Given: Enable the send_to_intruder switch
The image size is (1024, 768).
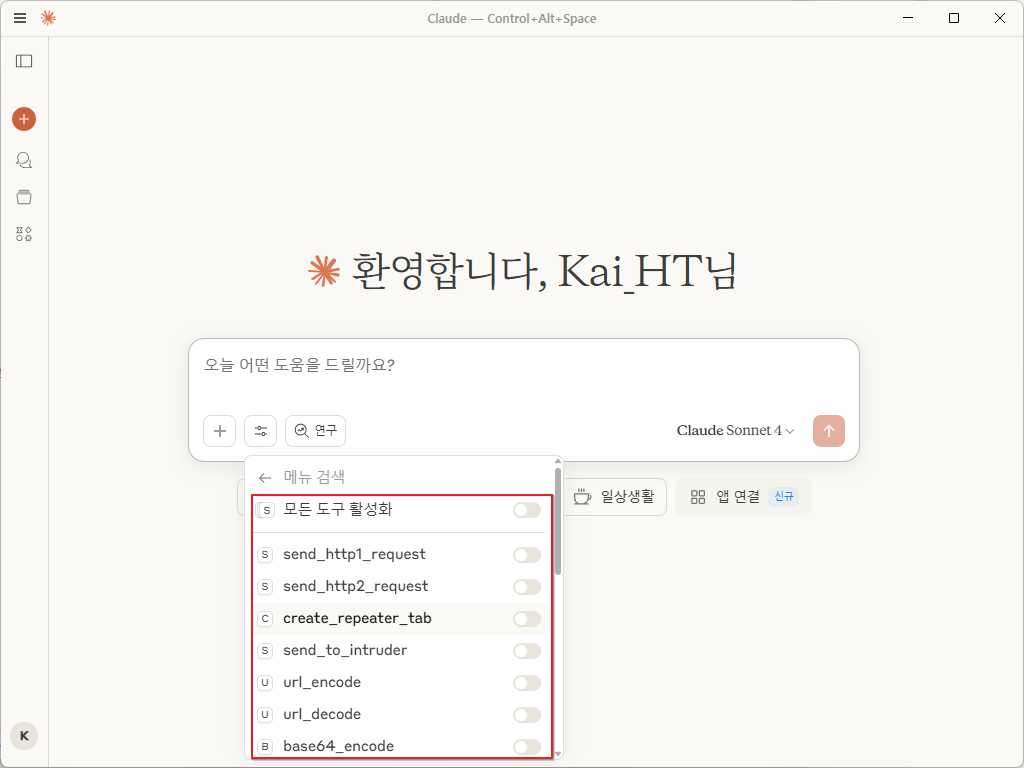Looking at the screenshot, I should tap(527, 651).
